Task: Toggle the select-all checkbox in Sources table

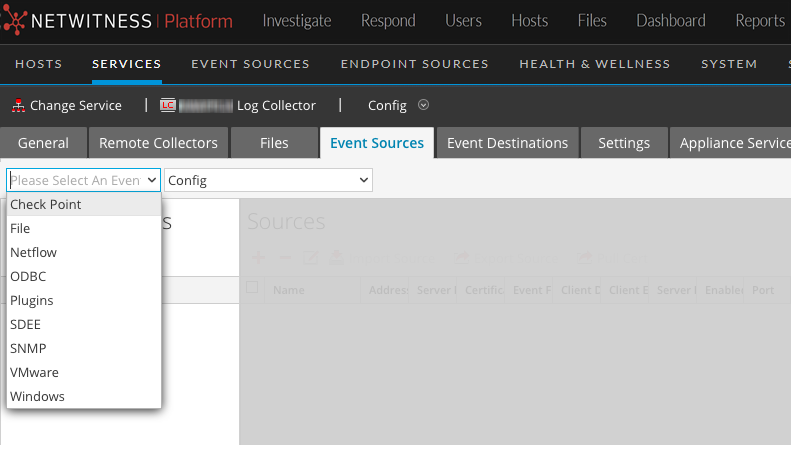Action: 253,288
